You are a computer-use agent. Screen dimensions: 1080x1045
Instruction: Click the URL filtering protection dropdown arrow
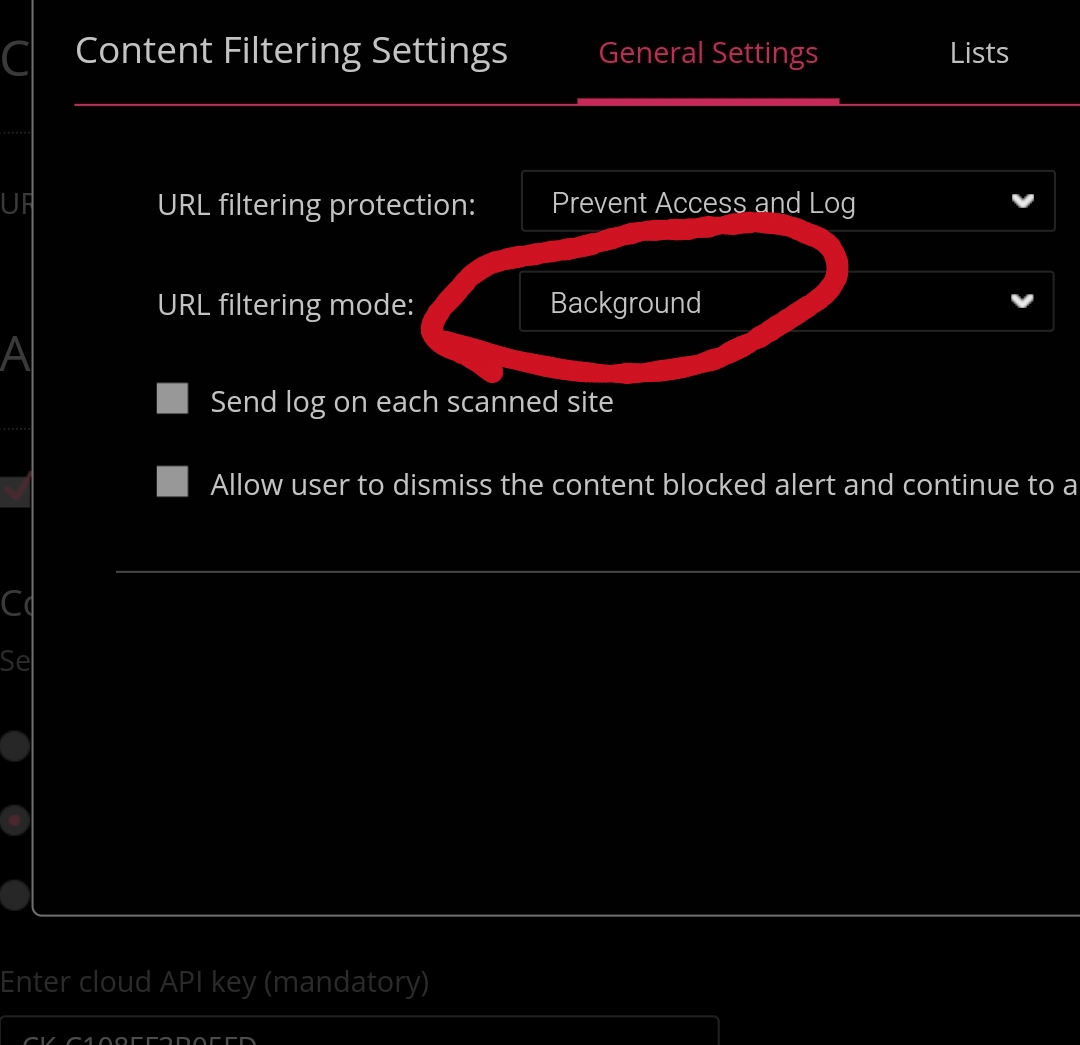[1022, 201]
